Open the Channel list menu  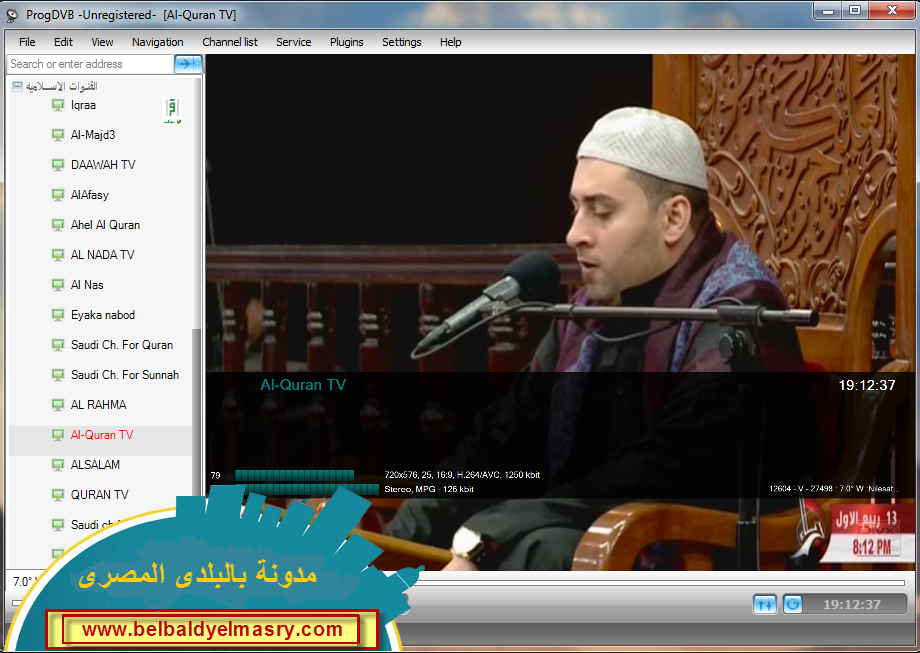coord(230,42)
